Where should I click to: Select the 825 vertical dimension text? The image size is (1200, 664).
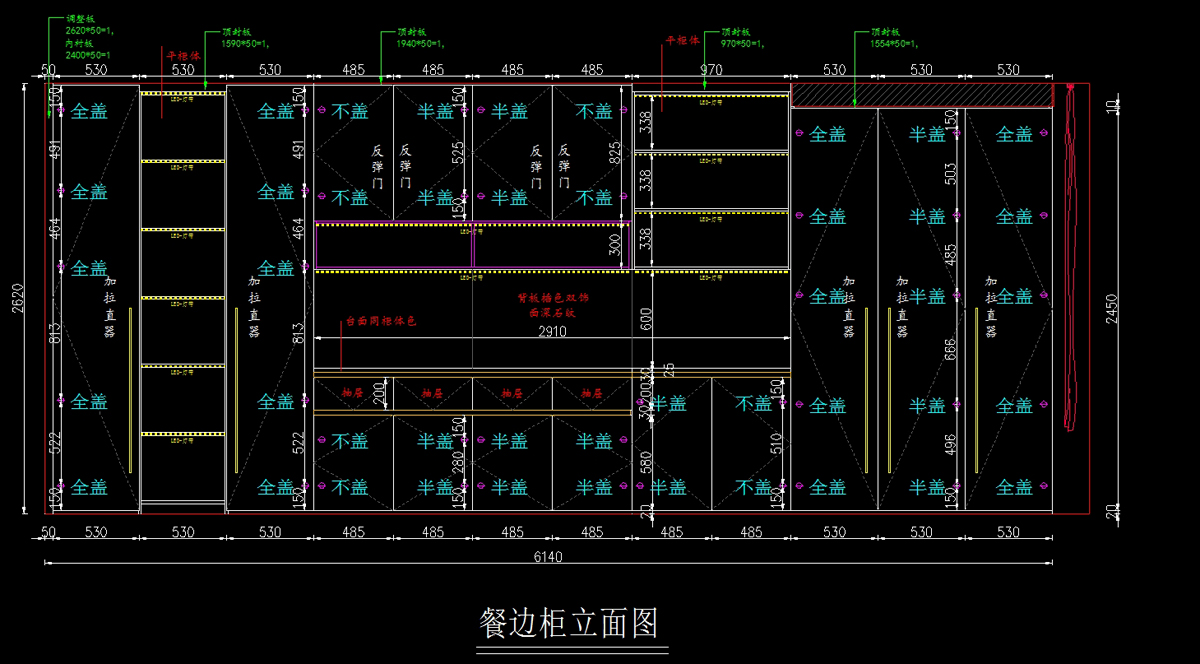click(615, 152)
